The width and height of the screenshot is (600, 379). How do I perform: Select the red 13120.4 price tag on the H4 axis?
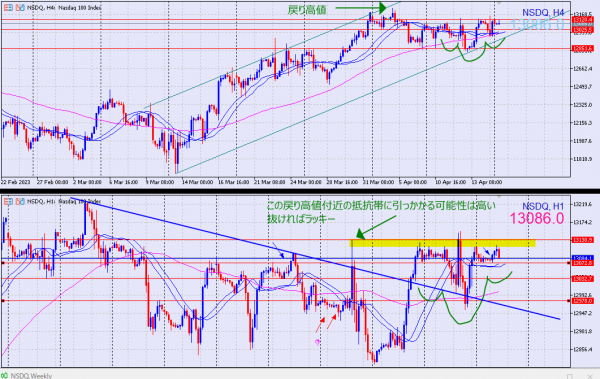coord(583,20)
